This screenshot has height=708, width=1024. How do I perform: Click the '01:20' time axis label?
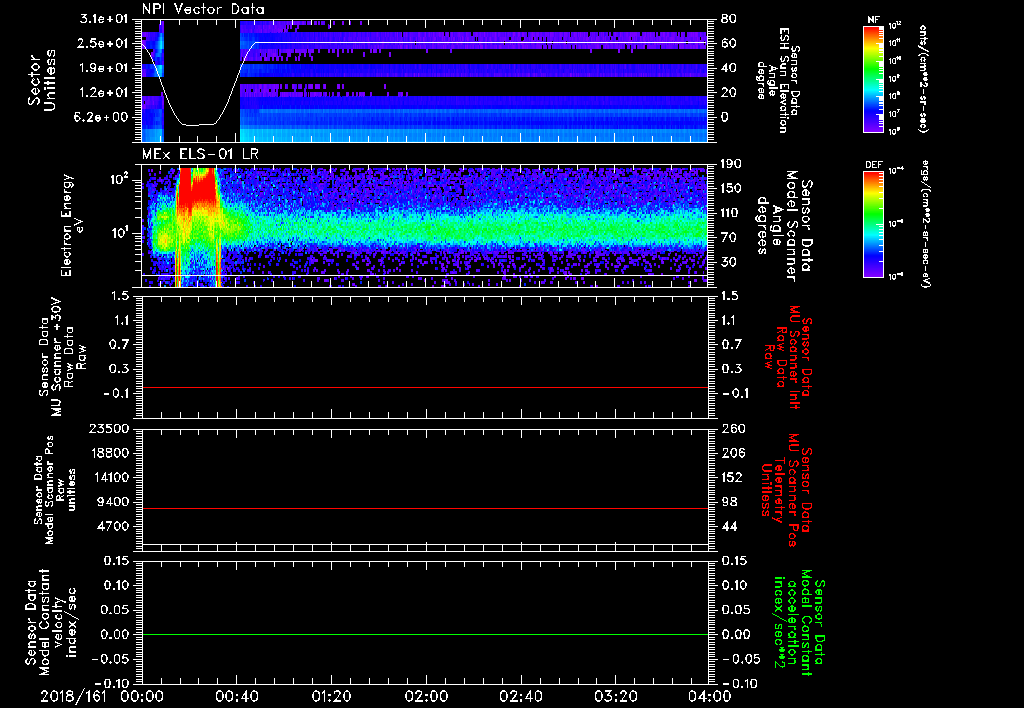pyautogui.click(x=331, y=696)
